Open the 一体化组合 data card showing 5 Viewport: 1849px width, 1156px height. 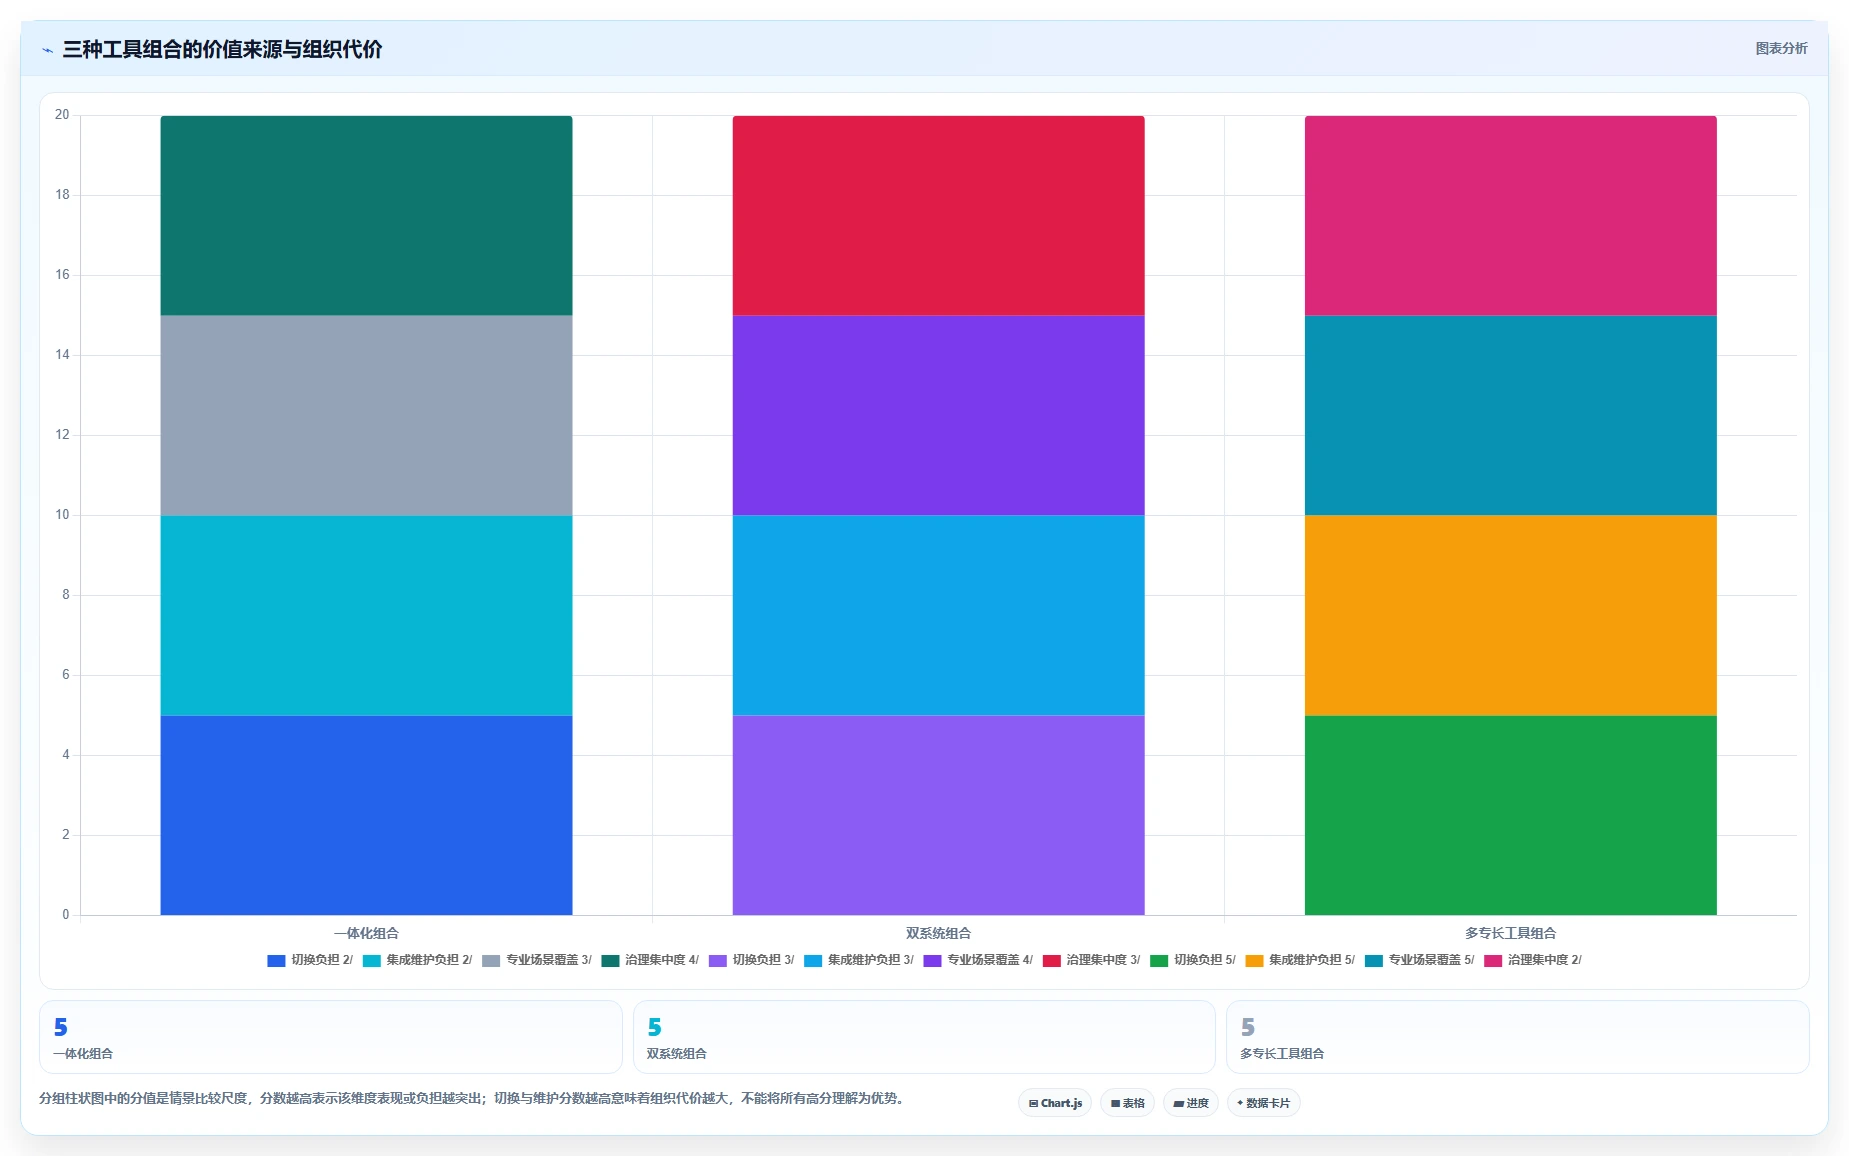[x=330, y=1037]
